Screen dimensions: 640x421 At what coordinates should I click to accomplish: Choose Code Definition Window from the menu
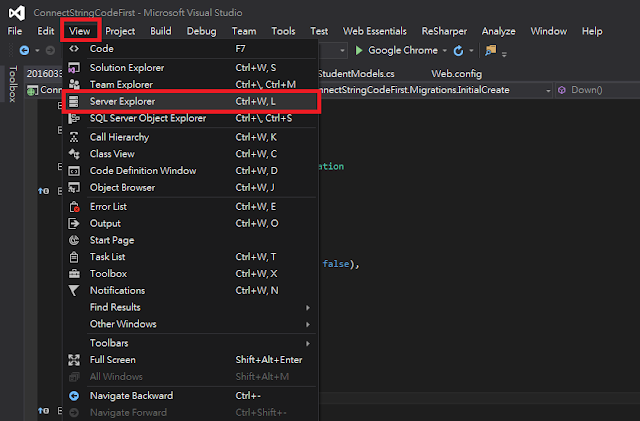[x=191, y=171]
